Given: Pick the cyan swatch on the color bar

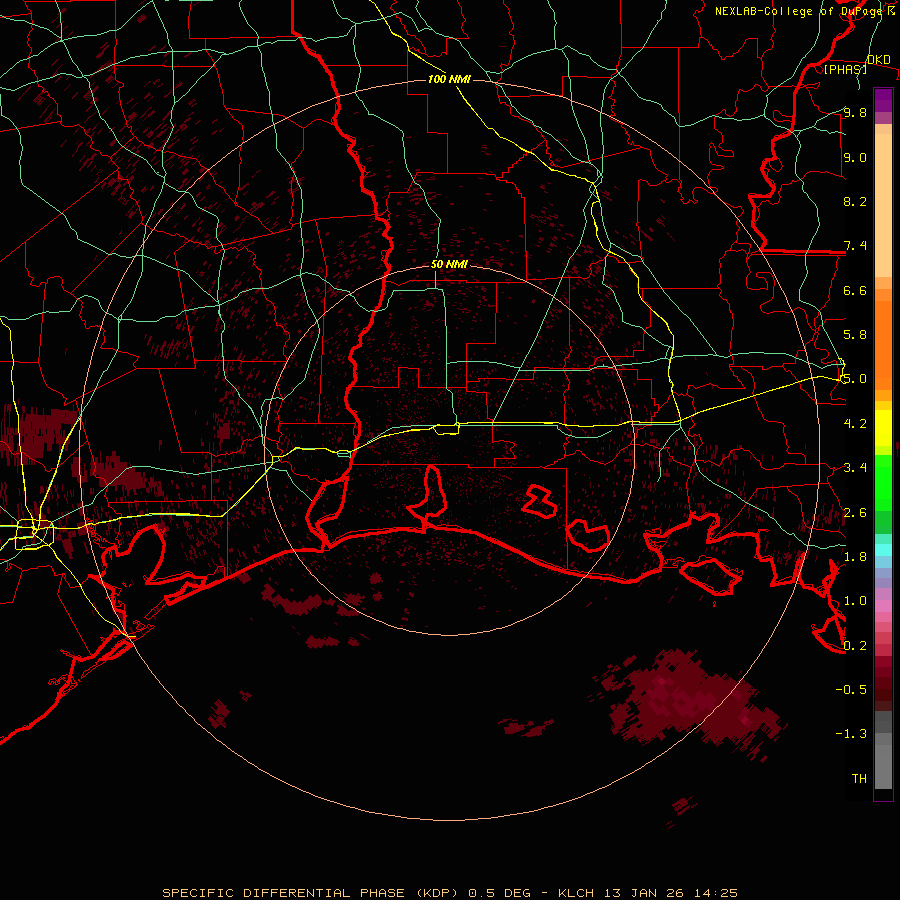Looking at the screenshot, I should [883, 550].
